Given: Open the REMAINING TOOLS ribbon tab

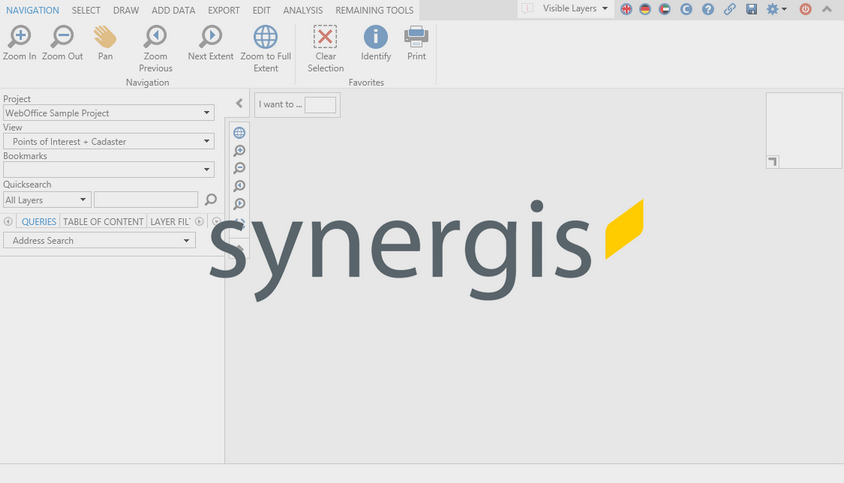Looking at the screenshot, I should coord(375,10).
